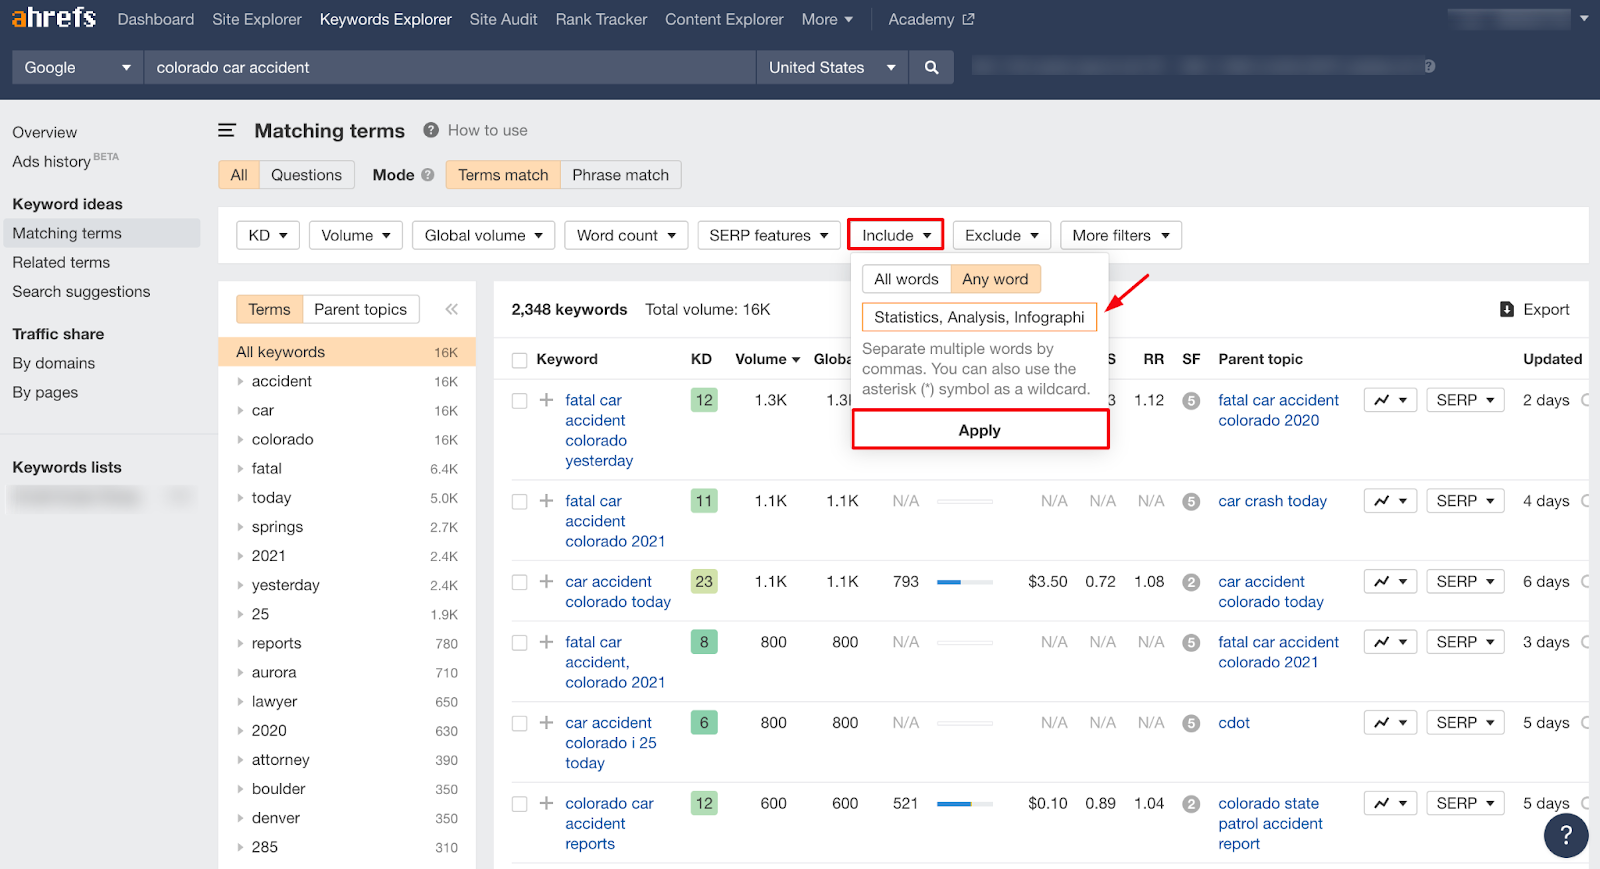Click SF badge 5 in fatal car accident colorado 2020 row
Image resolution: width=1600 pixels, height=869 pixels.
[1191, 401]
